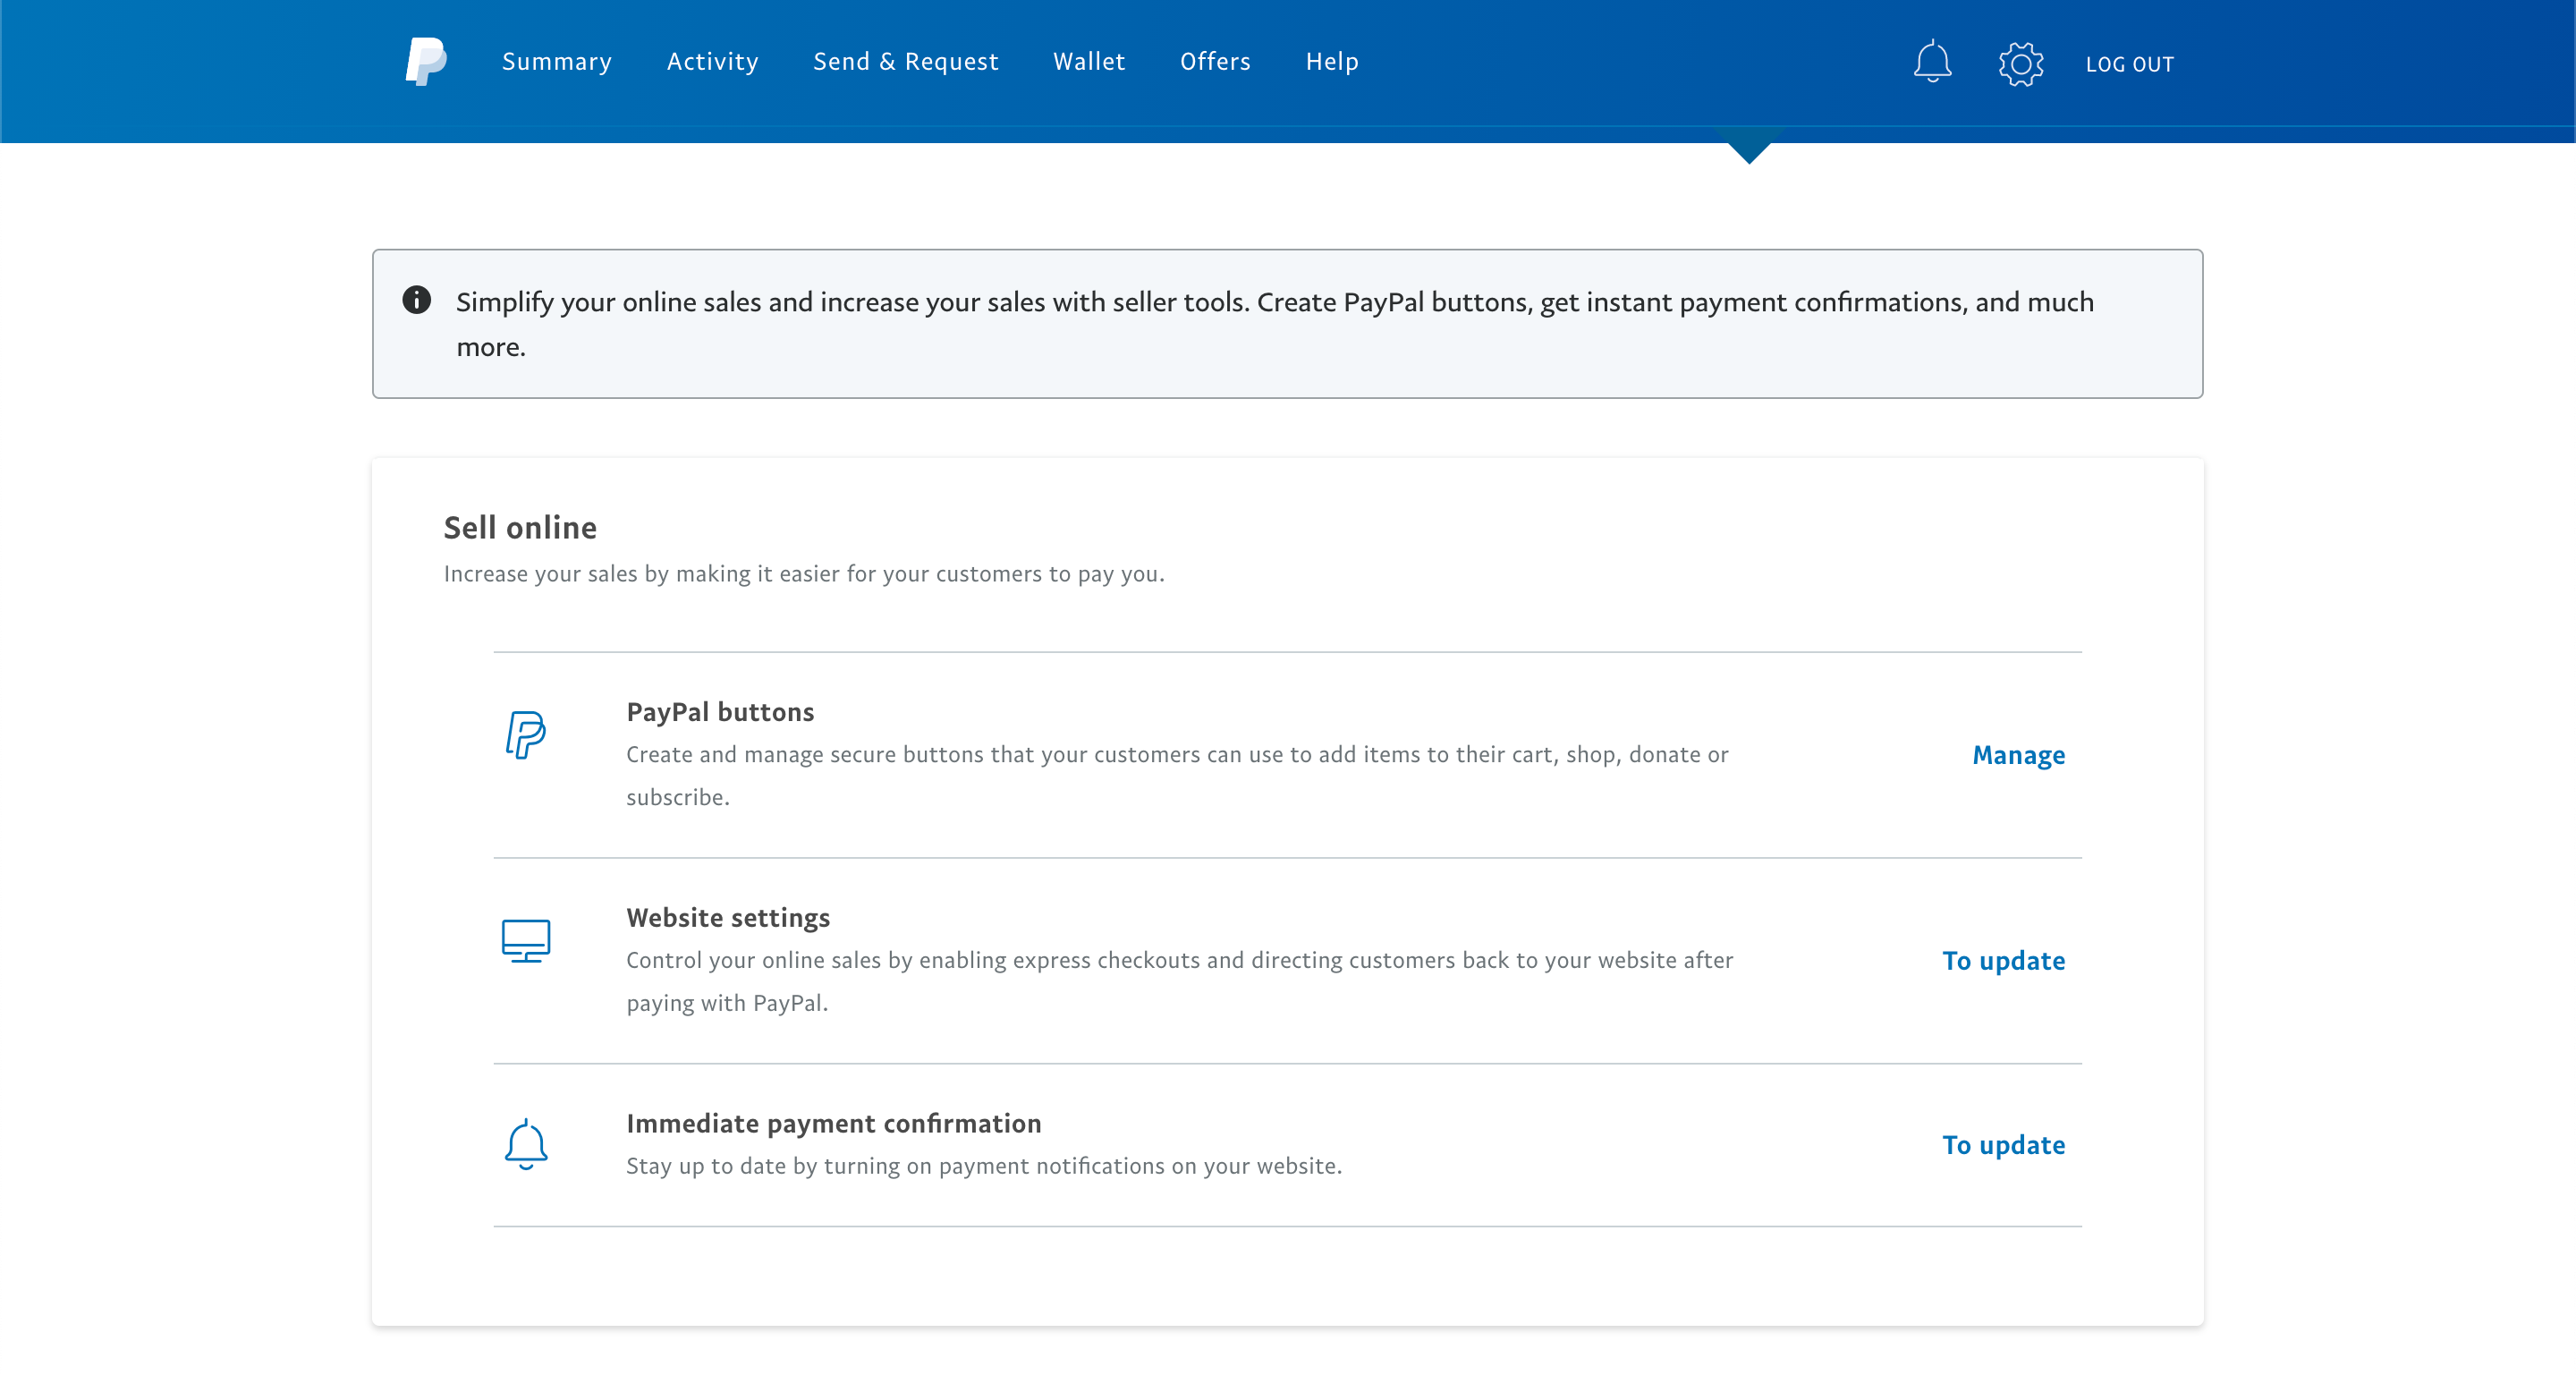This screenshot has width=2576, height=1375.
Task: Click LOG OUT
Action: 2130,64
